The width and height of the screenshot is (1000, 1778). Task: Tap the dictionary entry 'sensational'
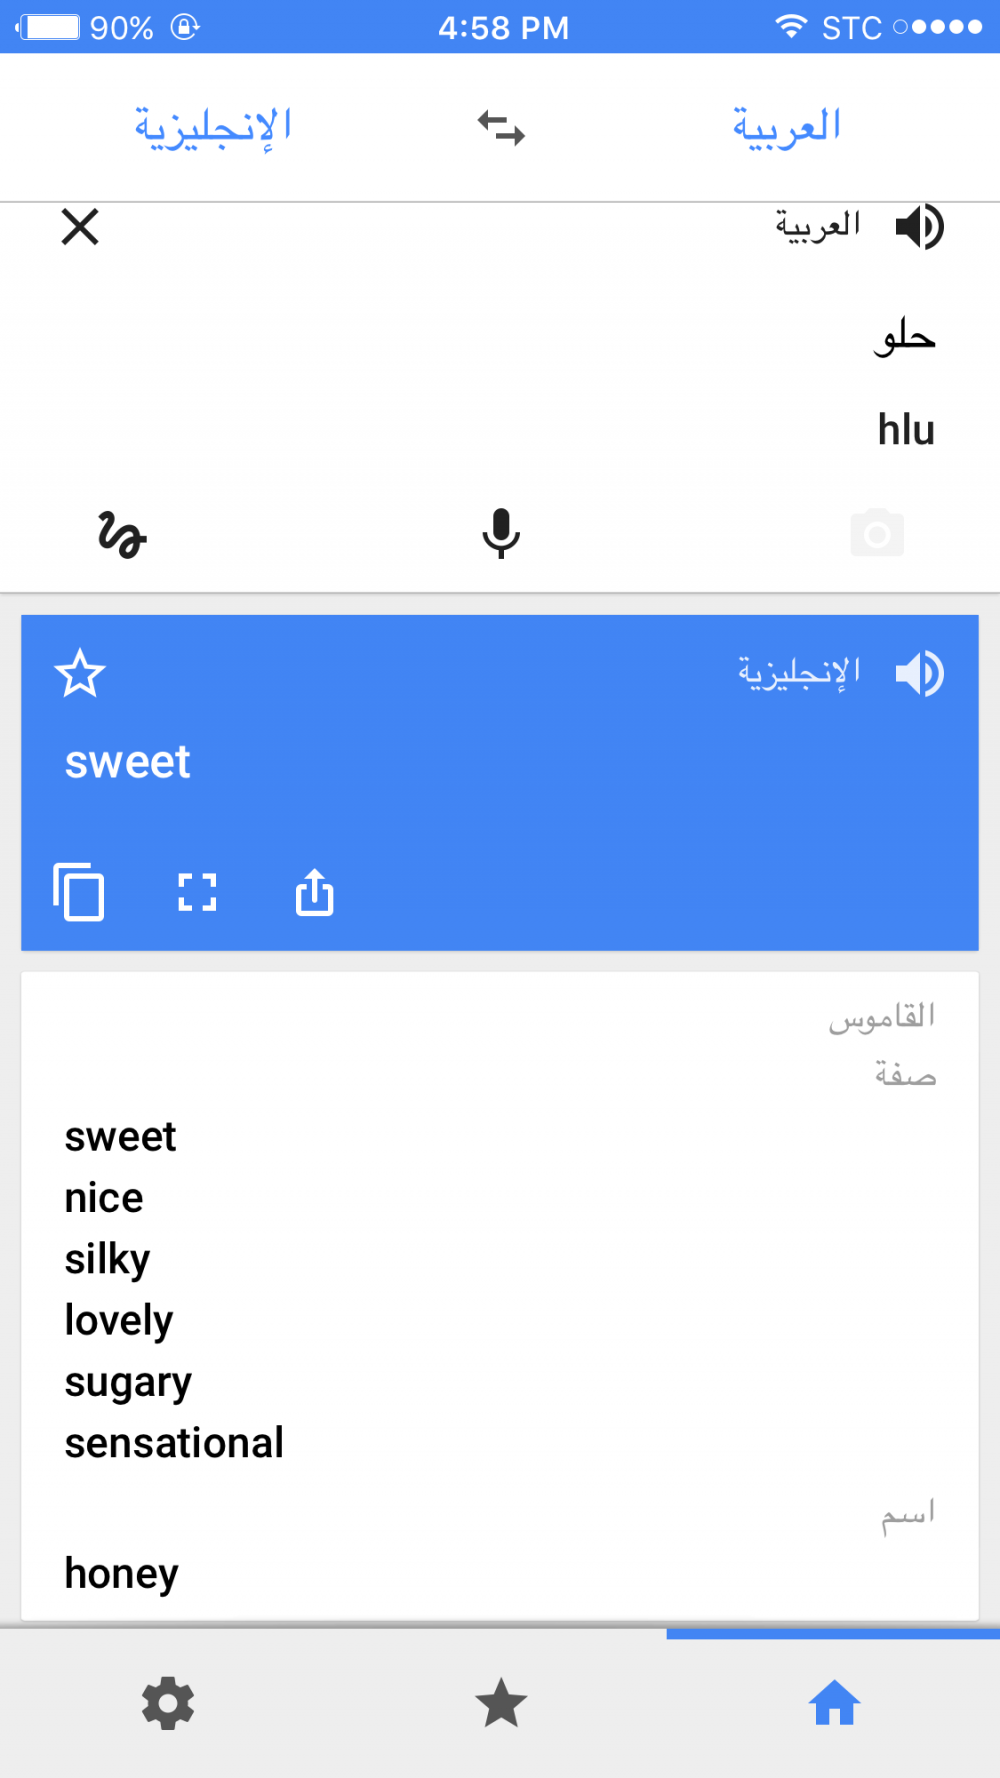pyautogui.click(x=174, y=1443)
